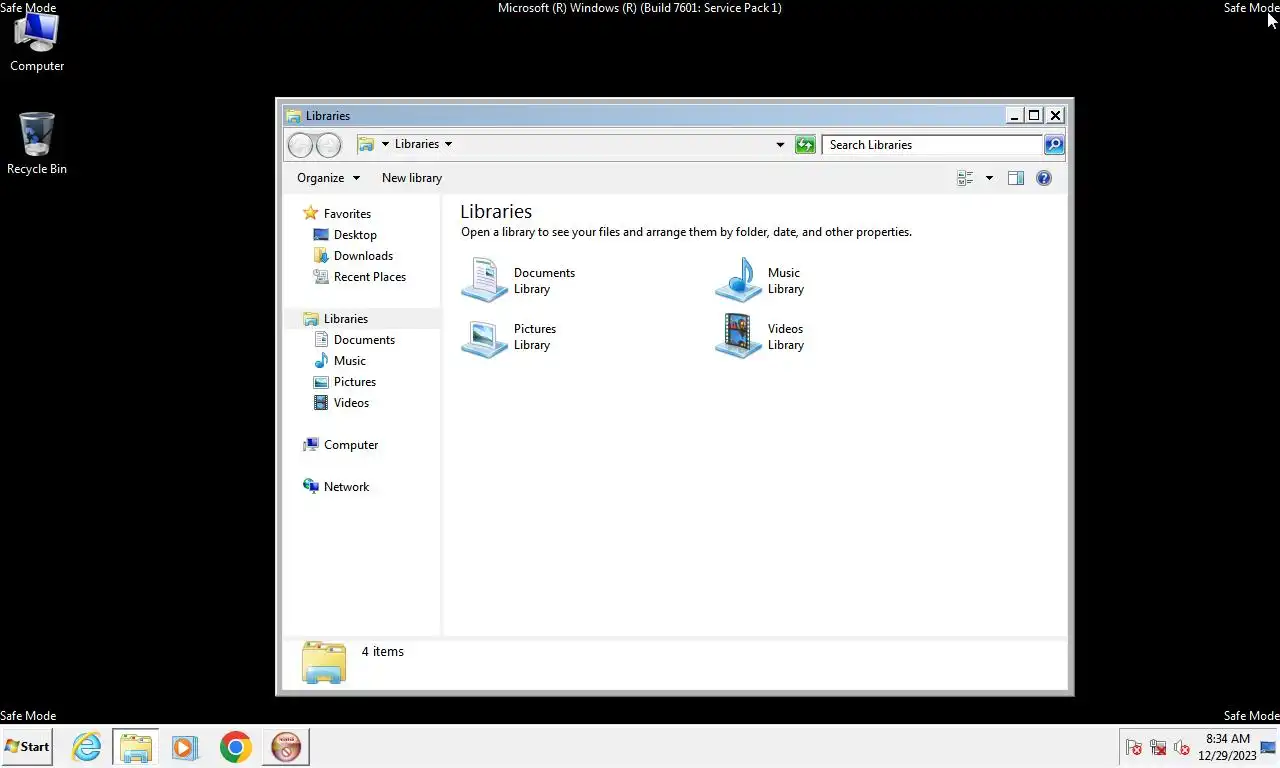
Task: Click the red blocked-sign taskbar icon
Action: click(287, 747)
